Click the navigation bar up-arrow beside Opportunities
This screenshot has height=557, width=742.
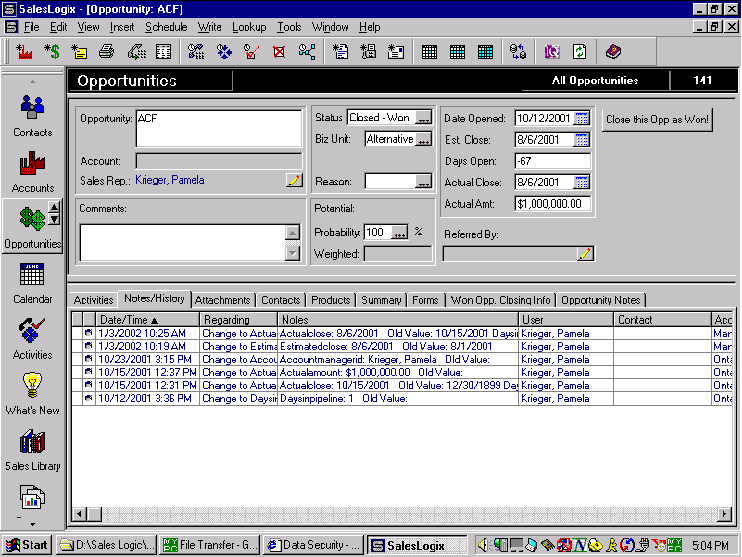tap(54, 207)
